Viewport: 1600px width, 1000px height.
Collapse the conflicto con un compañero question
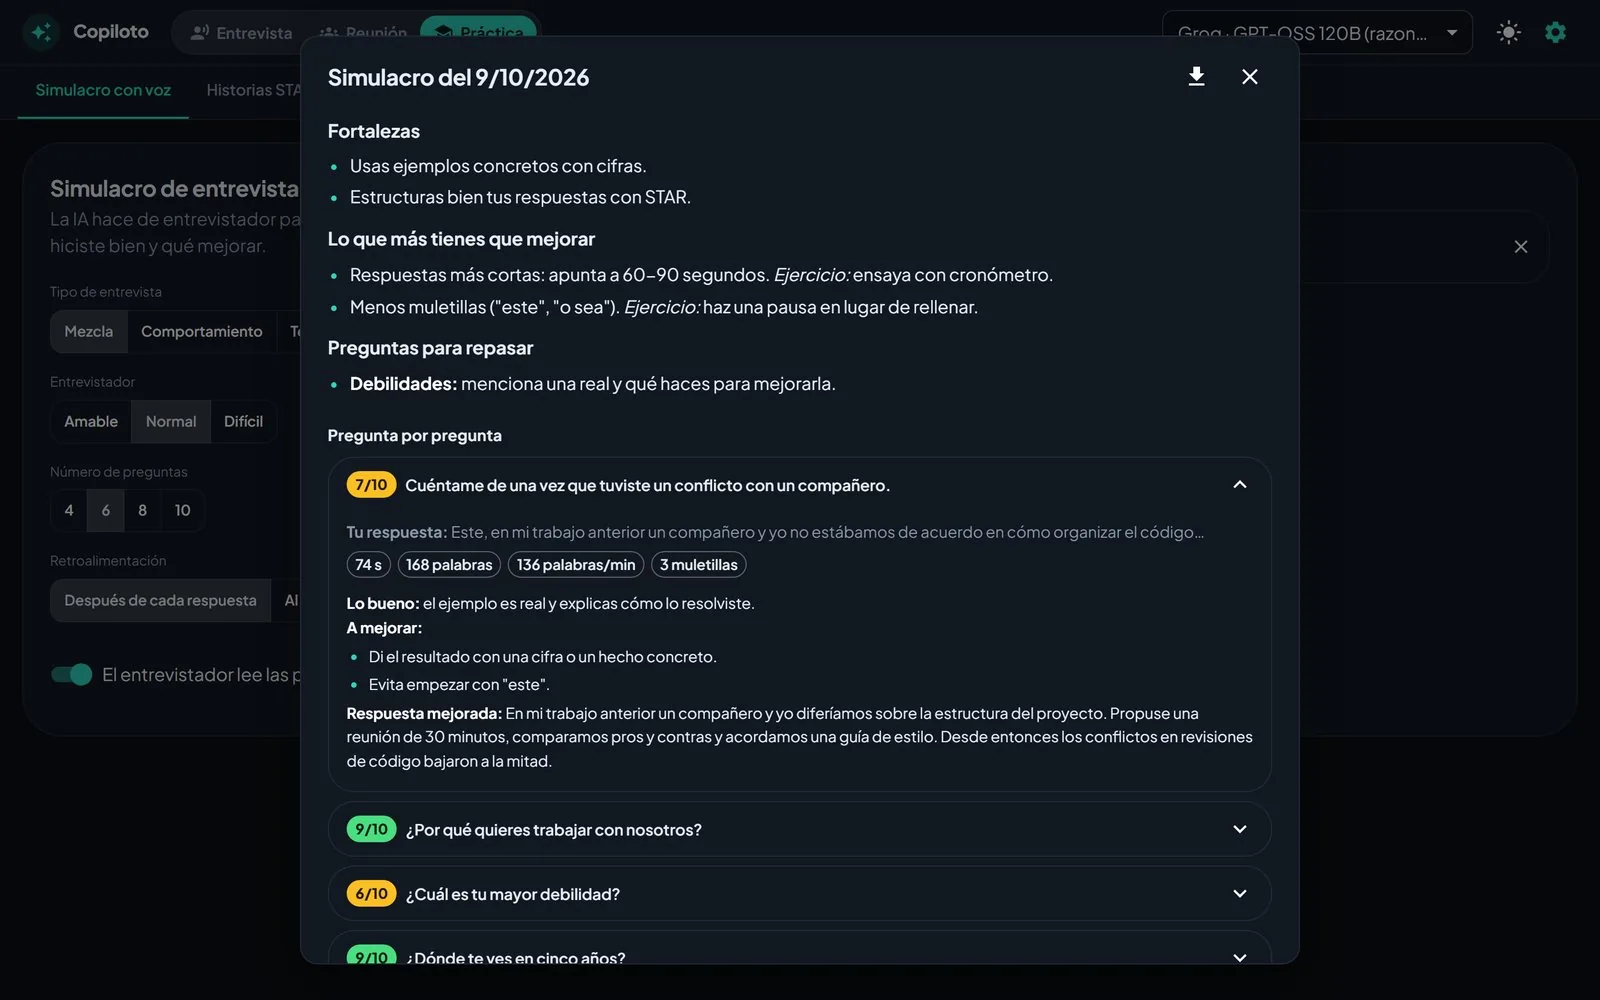[x=1240, y=485]
